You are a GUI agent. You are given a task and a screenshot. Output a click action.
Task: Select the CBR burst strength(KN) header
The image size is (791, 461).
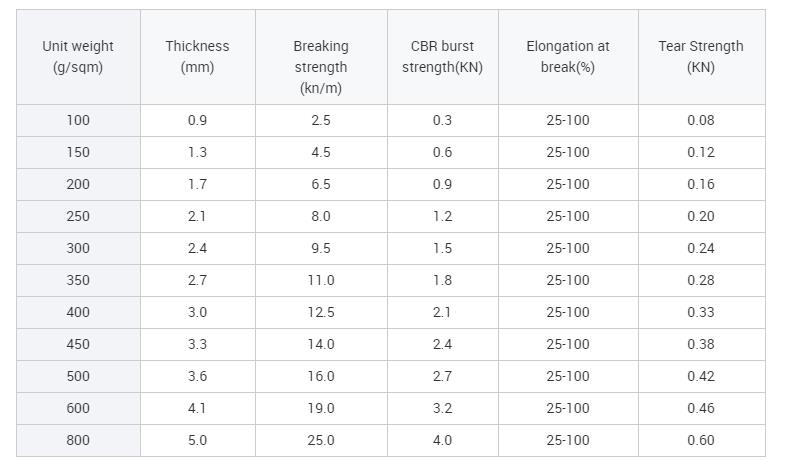[x=442, y=56]
